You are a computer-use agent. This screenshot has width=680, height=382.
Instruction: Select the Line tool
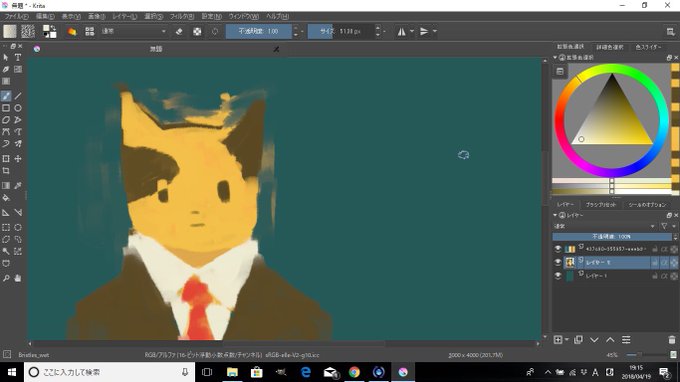point(18,96)
